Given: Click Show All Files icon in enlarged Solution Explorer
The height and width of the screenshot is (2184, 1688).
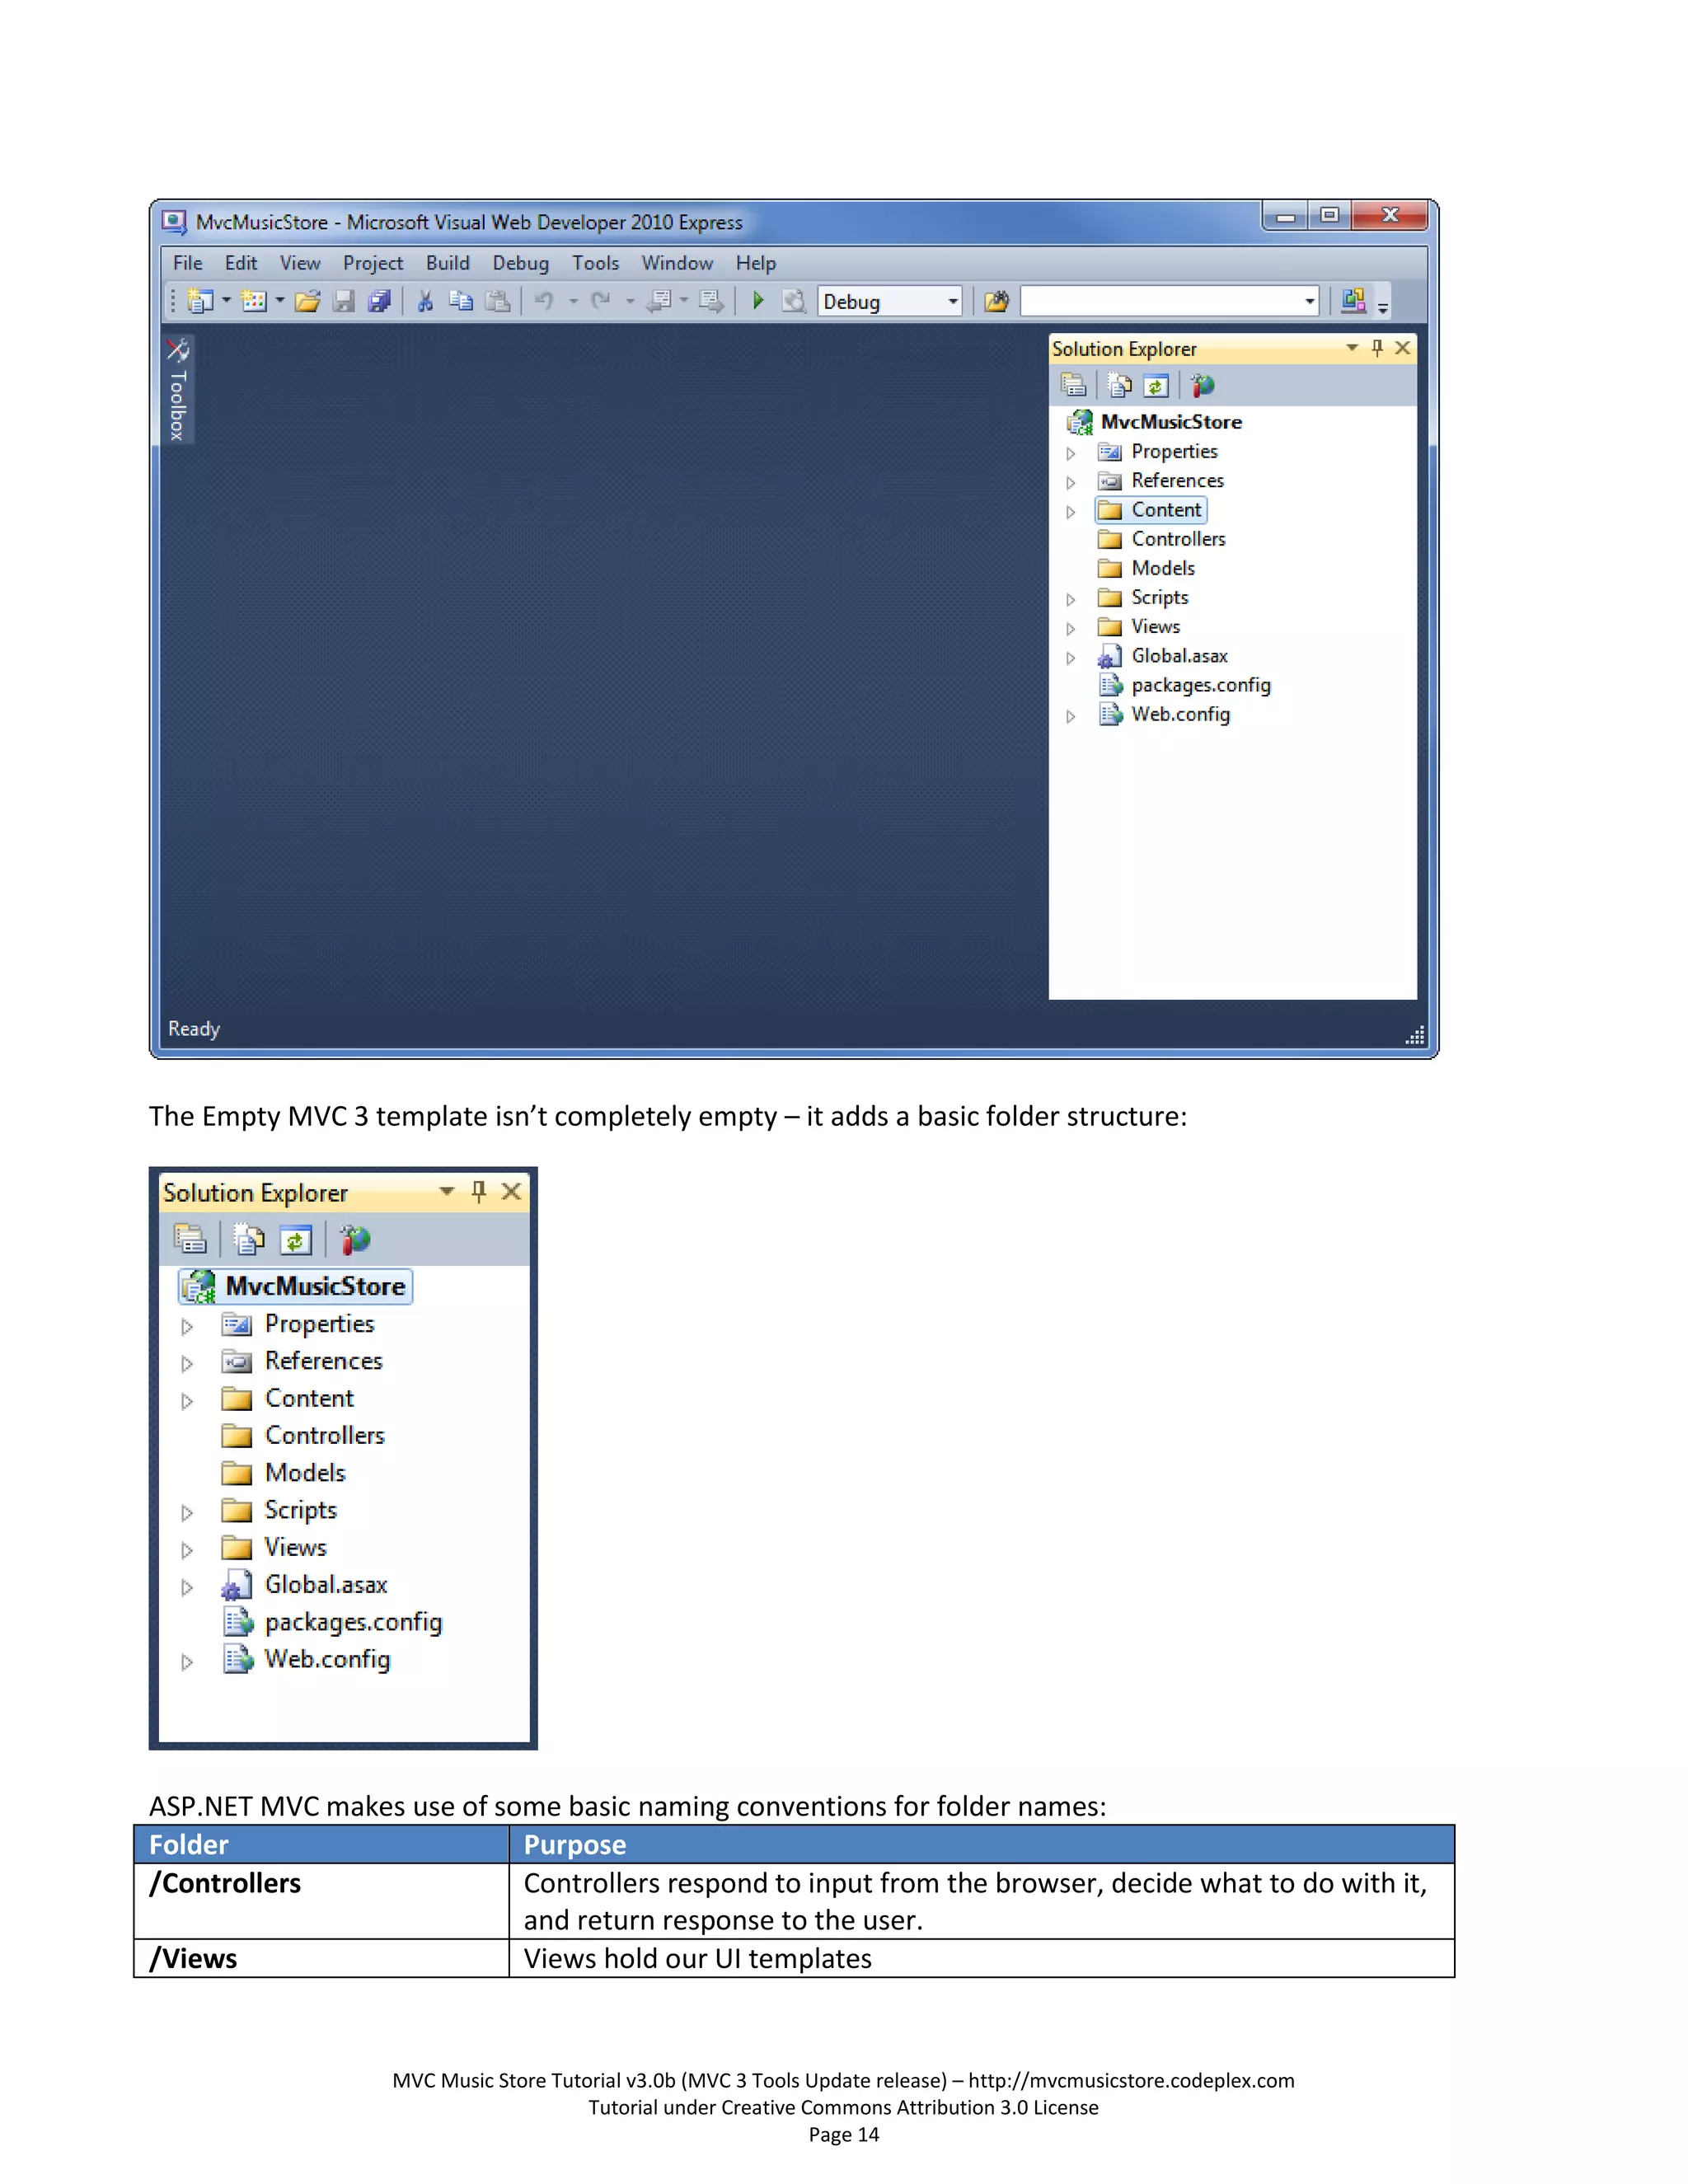Looking at the screenshot, I should (249, 1240).
